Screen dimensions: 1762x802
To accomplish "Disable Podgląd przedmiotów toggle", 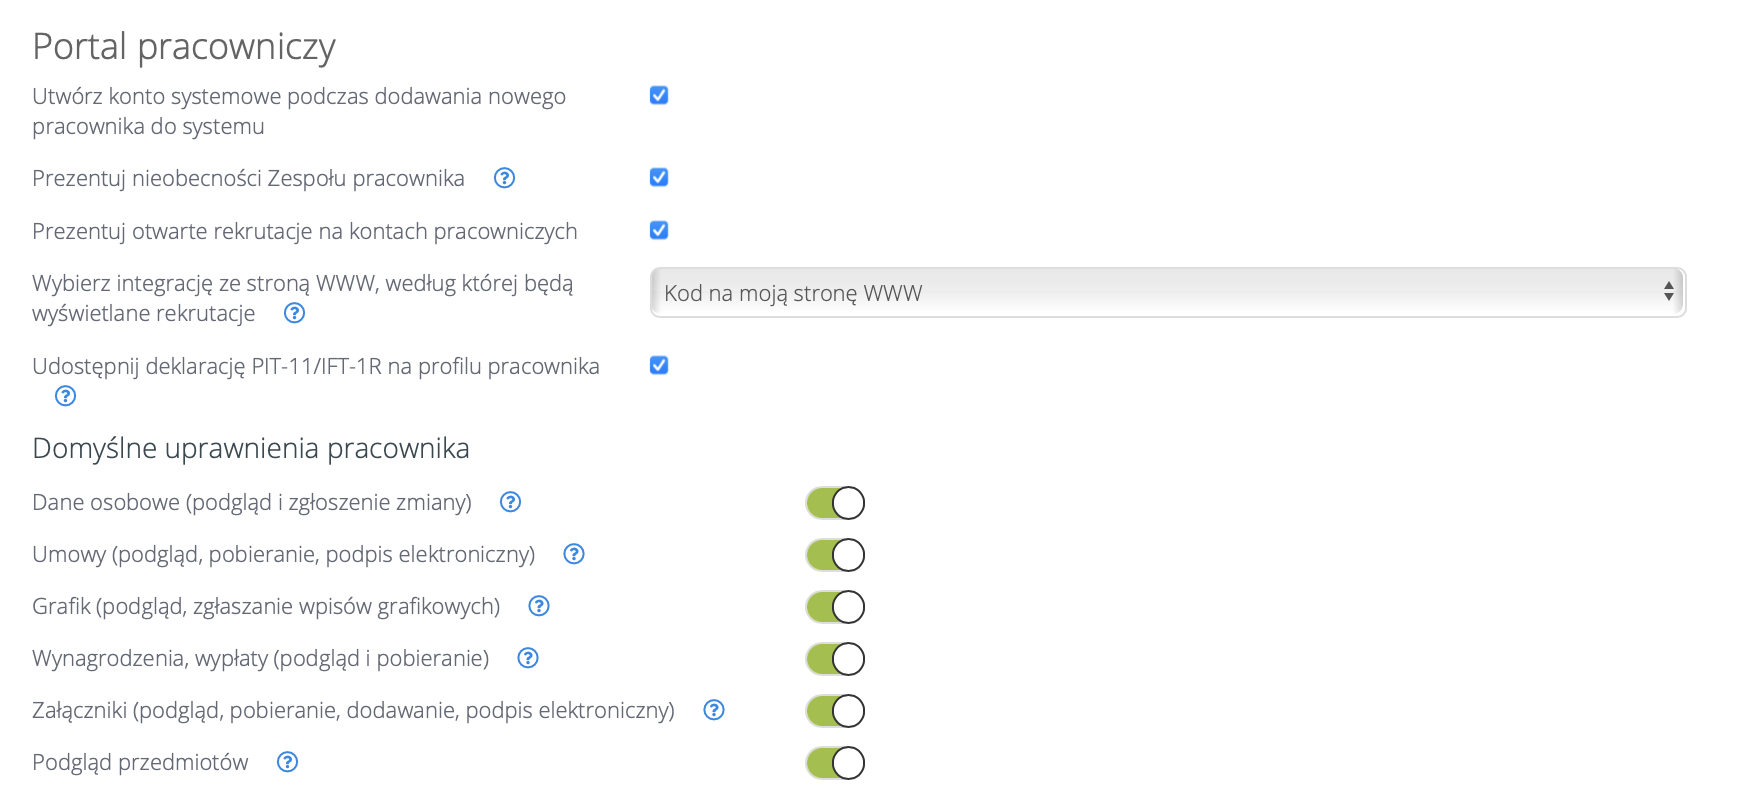I will coord(835,763).
